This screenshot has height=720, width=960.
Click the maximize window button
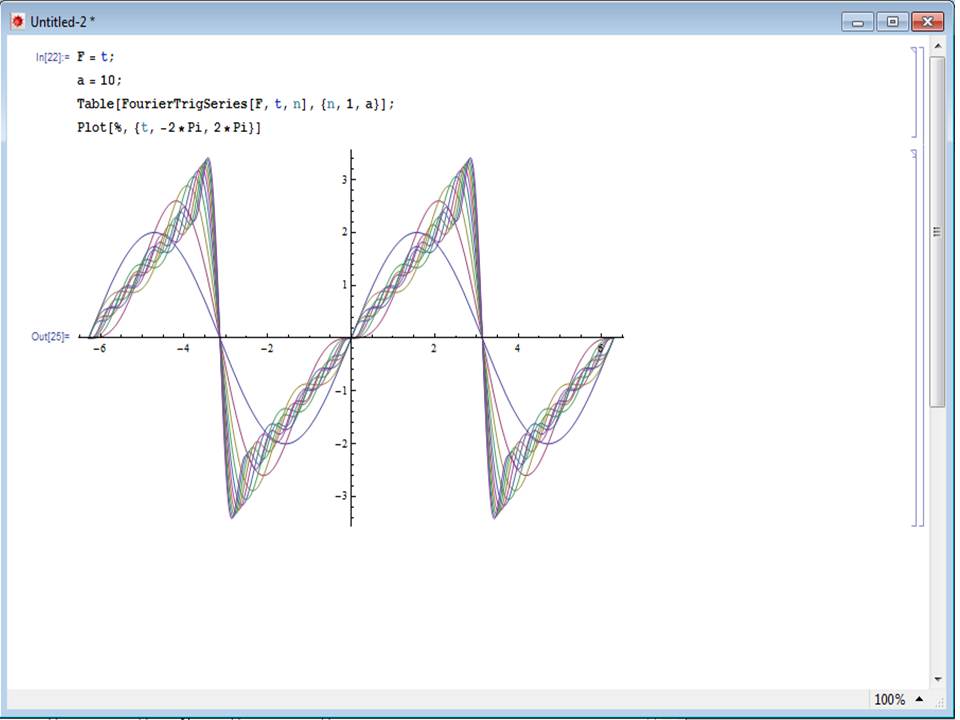point(891,21)
